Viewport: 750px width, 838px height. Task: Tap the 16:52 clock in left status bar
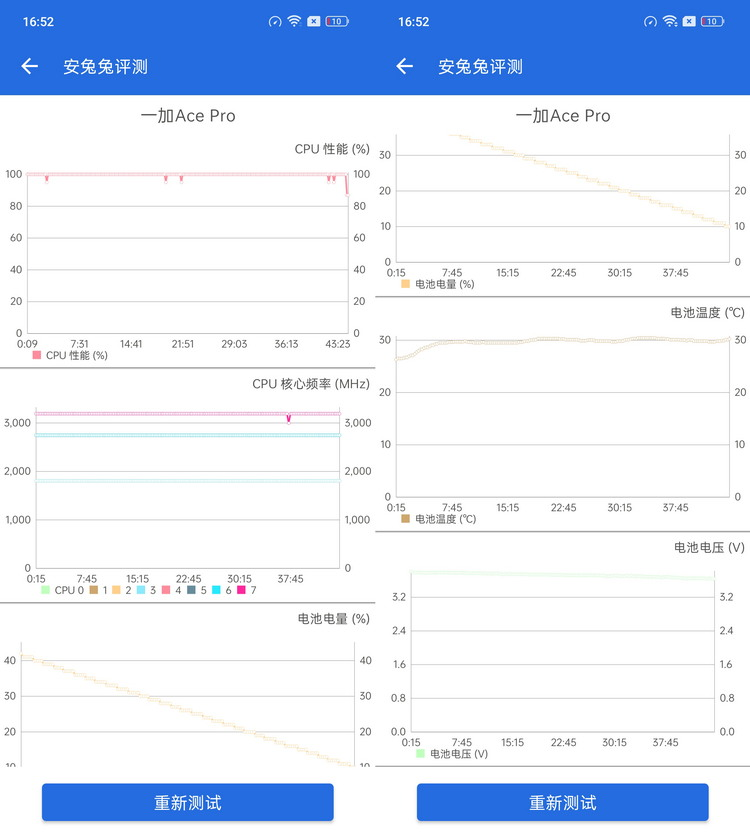(x=38, y=22)
